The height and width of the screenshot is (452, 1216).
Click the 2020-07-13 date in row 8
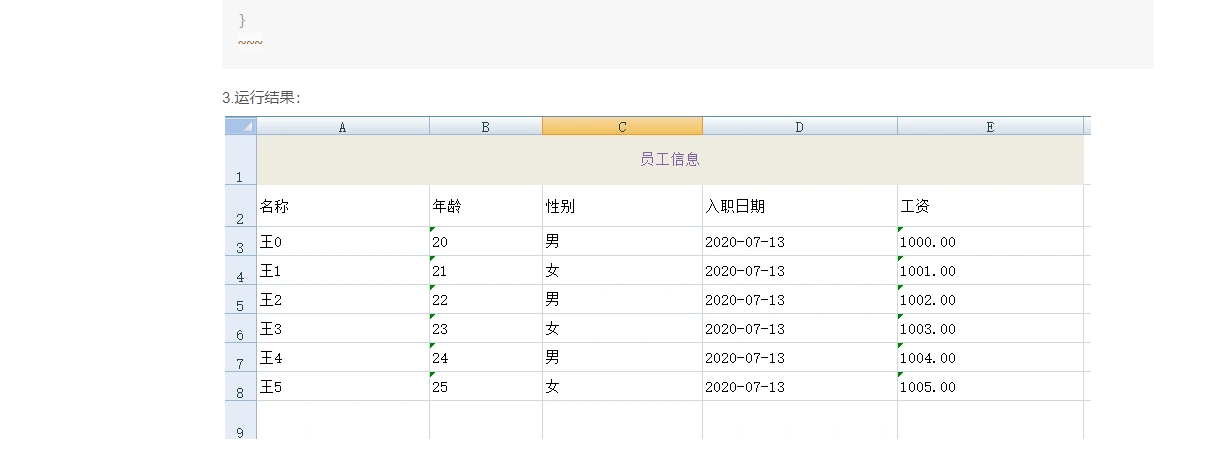pos(745,387)
